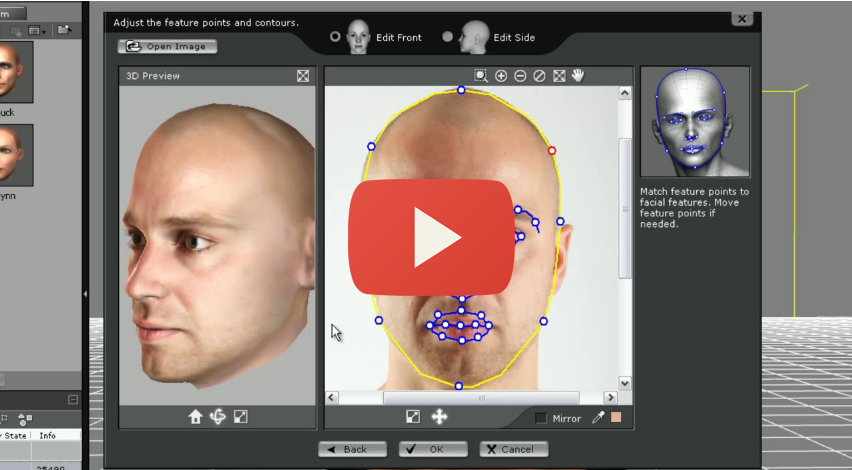Open the skin color swatch
The height and width of the screenshot is (470, 852).
[x=616, y=417]
